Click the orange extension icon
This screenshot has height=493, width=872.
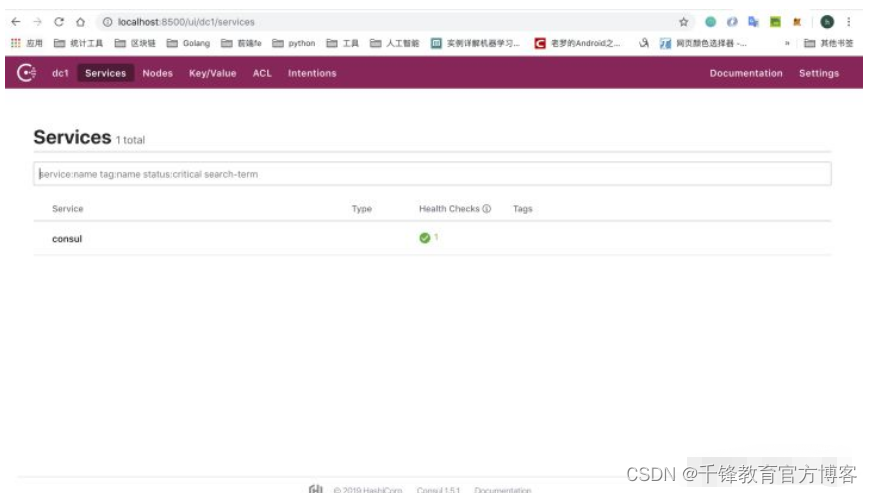tap(797, 22)
